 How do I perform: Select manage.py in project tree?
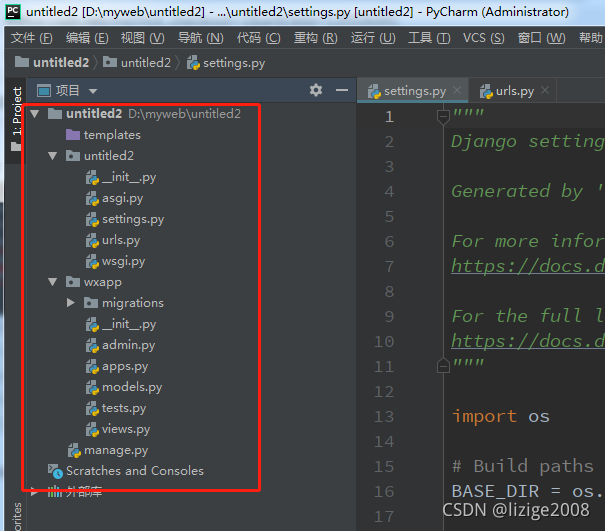pos(116,450)
